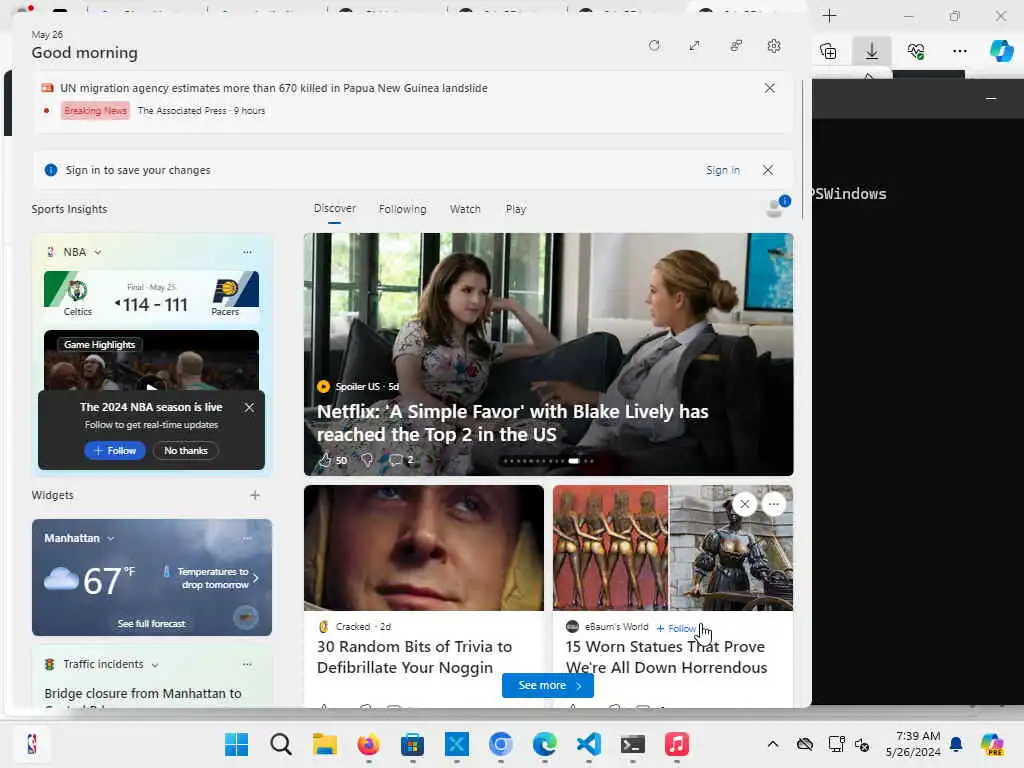The width and height of the screenshot is (1024, 768).
Task: Open the 30 Random Bits of Trivia article
Action: tap(414, 657)
